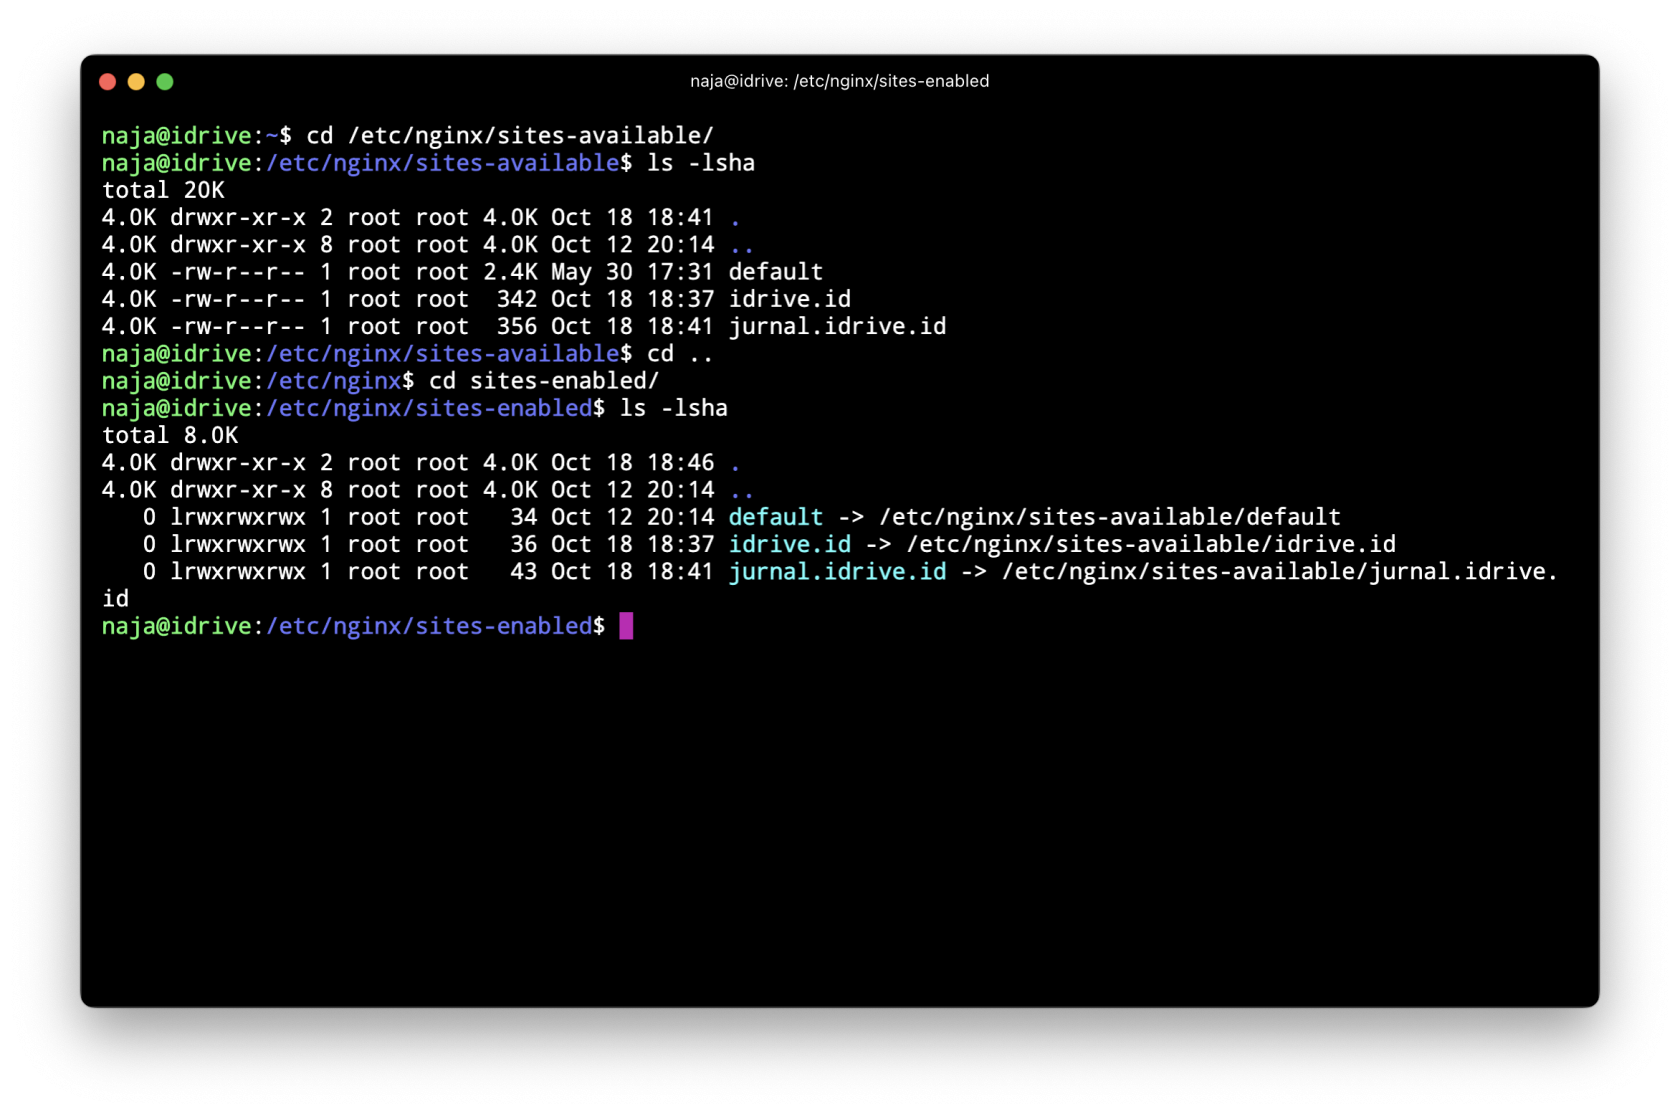Click the white jurnal.idrive.id file name with size 356
The image size is (1680, 1114).
pos(837,326)
